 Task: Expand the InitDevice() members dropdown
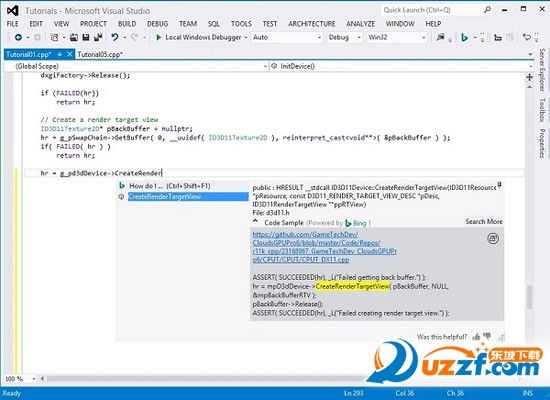[531, 66]
